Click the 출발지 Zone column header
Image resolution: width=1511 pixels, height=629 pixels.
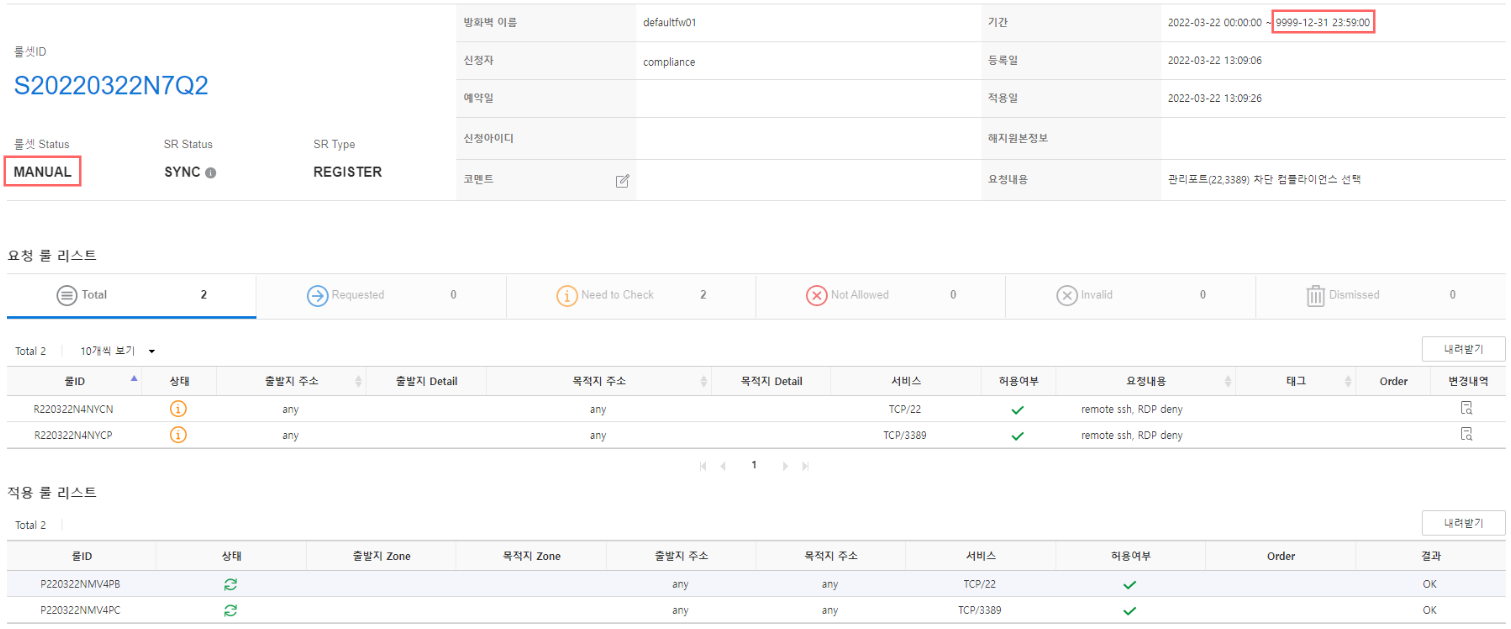(x=381, y=556)
